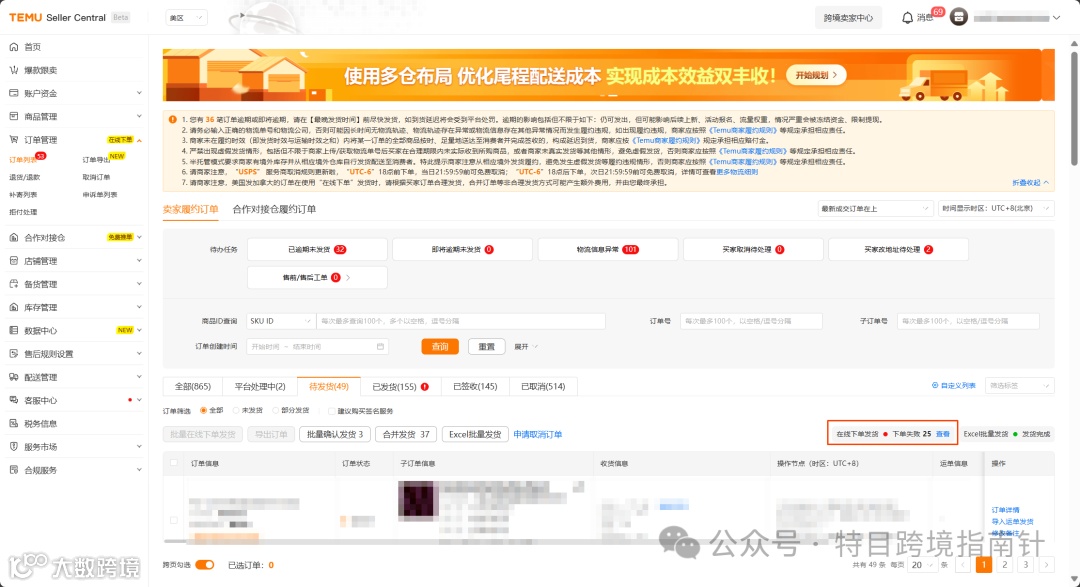Click the user account avatar icon

point(959,17)
